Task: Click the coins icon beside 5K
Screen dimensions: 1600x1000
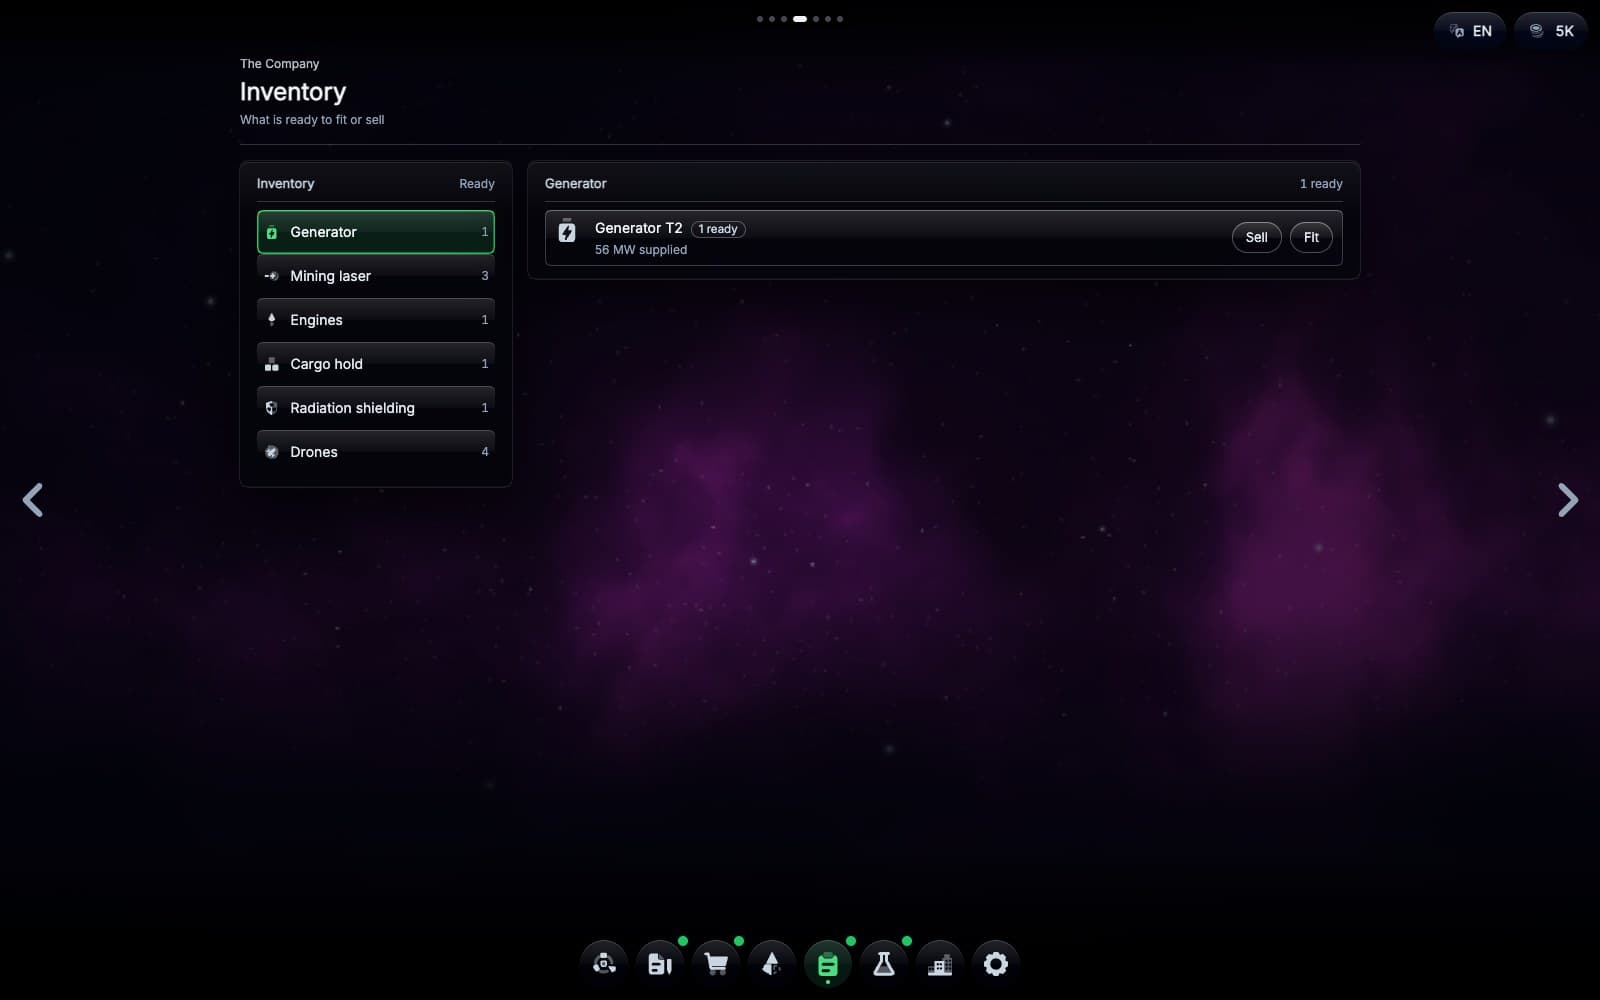Action: click(x=1536, y=31)
